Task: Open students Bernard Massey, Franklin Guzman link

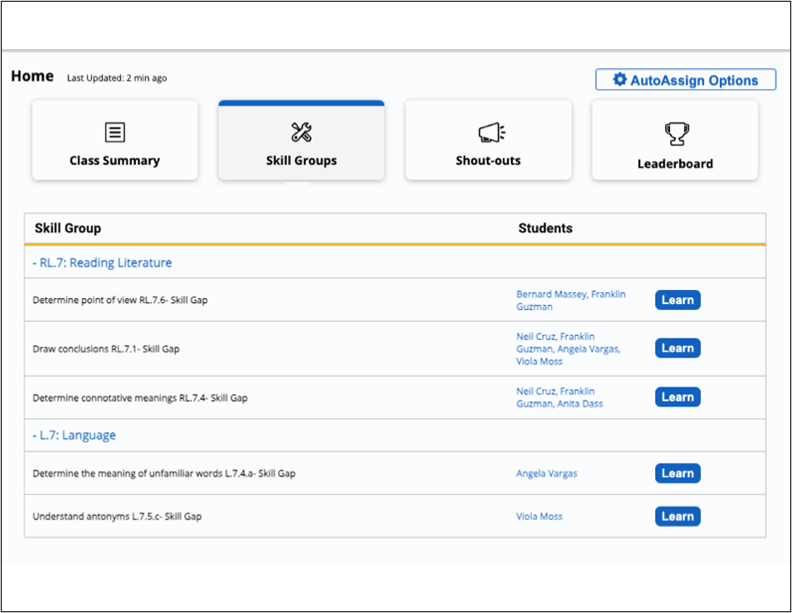Action: pos(571,300)
